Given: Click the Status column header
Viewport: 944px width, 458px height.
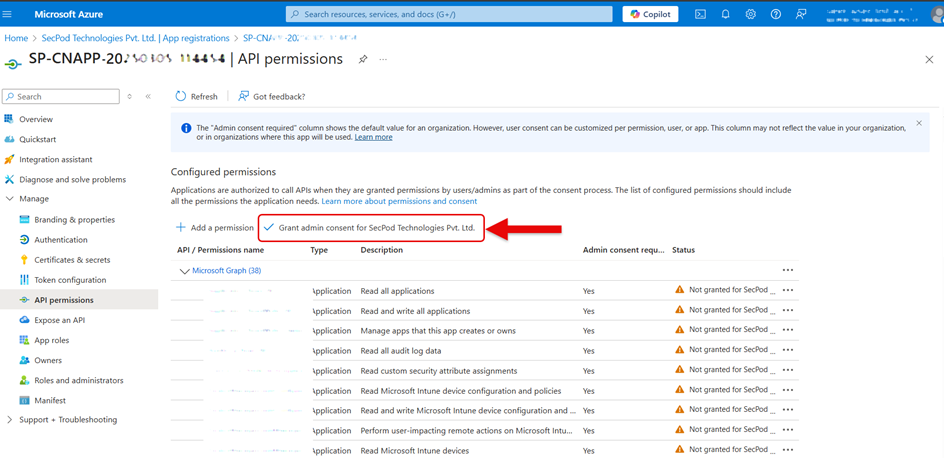Looking at the screenshot, I should [683, 250].
